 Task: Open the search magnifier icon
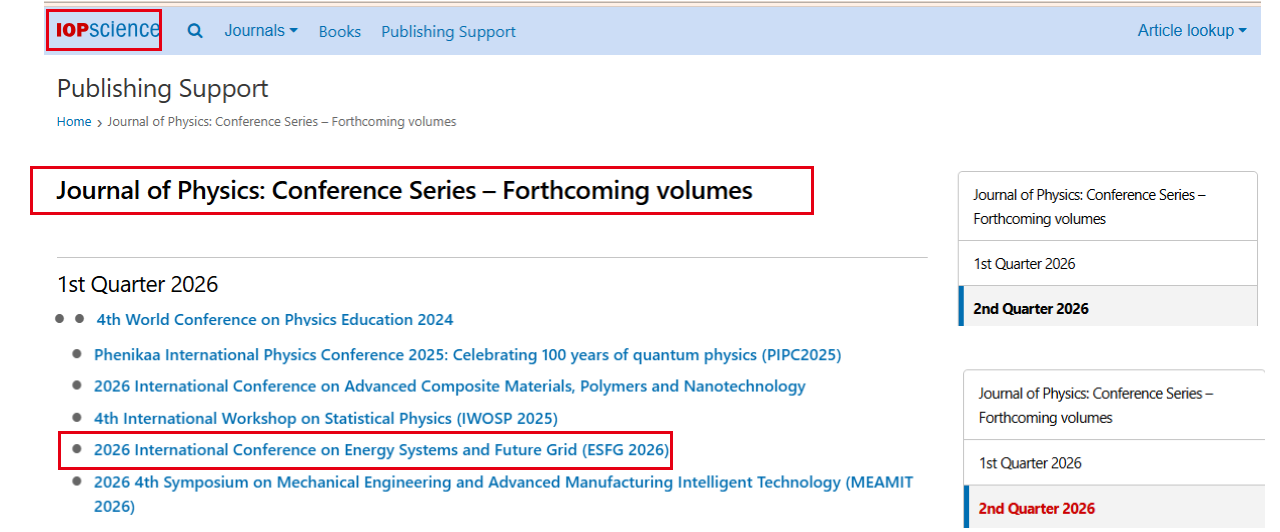pyautogui.click(x=195, y=31)
